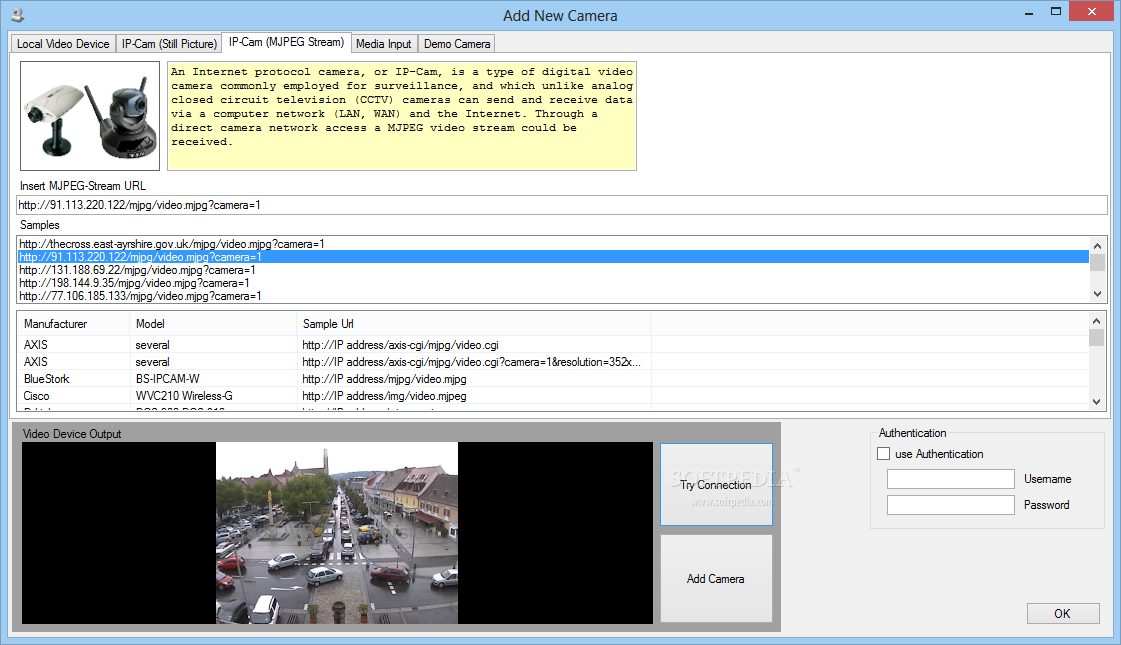Switch to the Local Video Device tab
This screenshot has width=1121, height=645.
click(63, 44)
